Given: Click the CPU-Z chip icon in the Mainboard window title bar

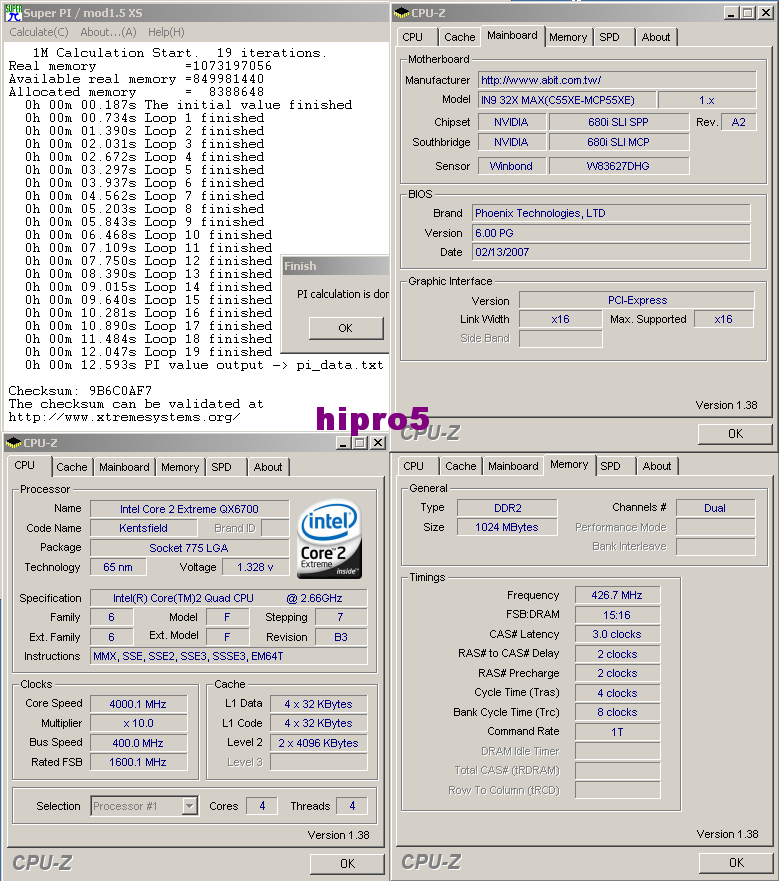Looking at the screenshot, I should (401, 12).
